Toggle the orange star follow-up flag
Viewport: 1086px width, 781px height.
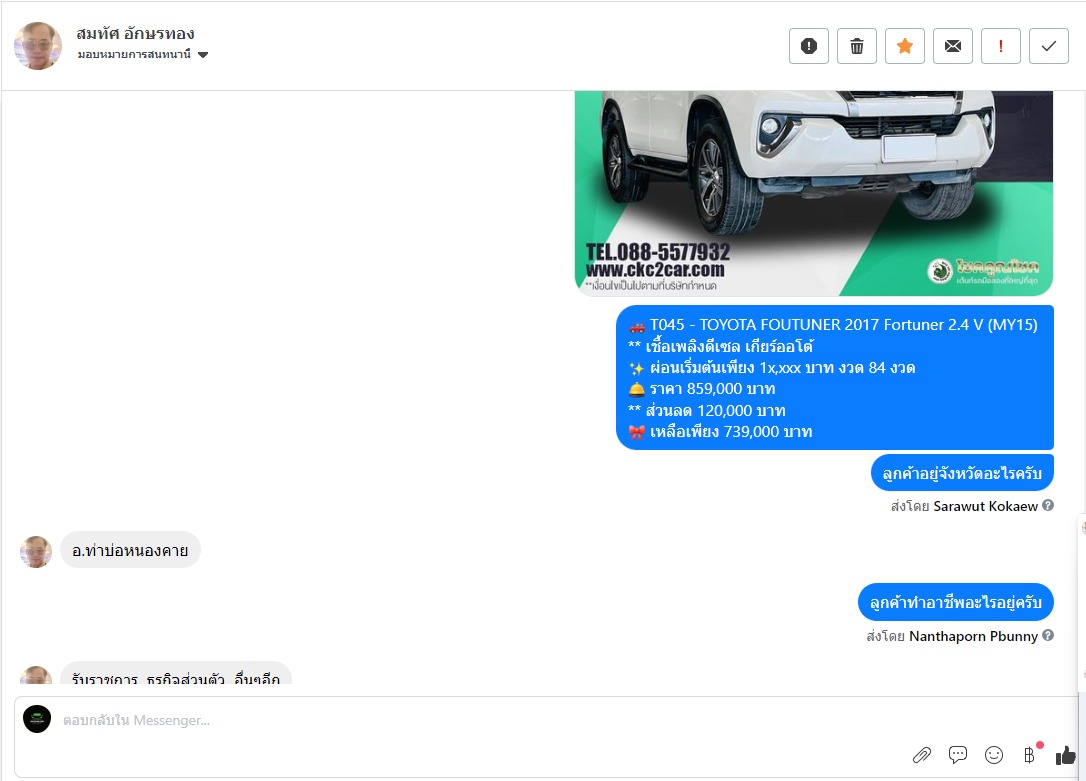tap(905, 46)
